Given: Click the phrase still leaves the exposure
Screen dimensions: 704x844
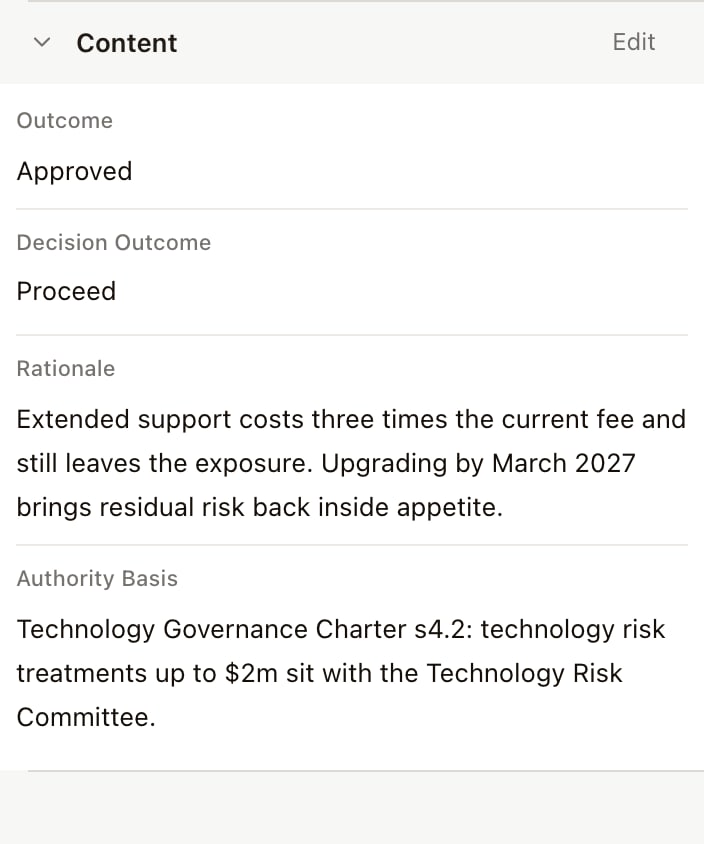Looking at the screenshot, I should (x=165, y=463).
